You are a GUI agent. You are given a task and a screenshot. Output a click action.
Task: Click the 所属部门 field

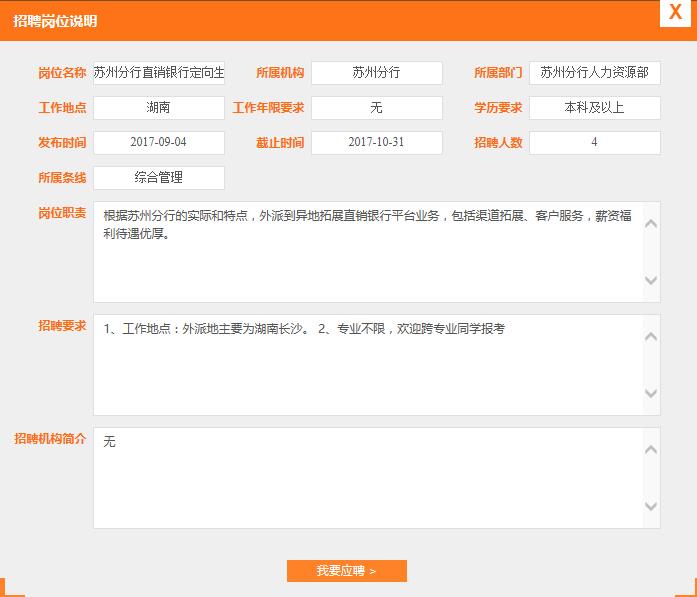[594, 73]
